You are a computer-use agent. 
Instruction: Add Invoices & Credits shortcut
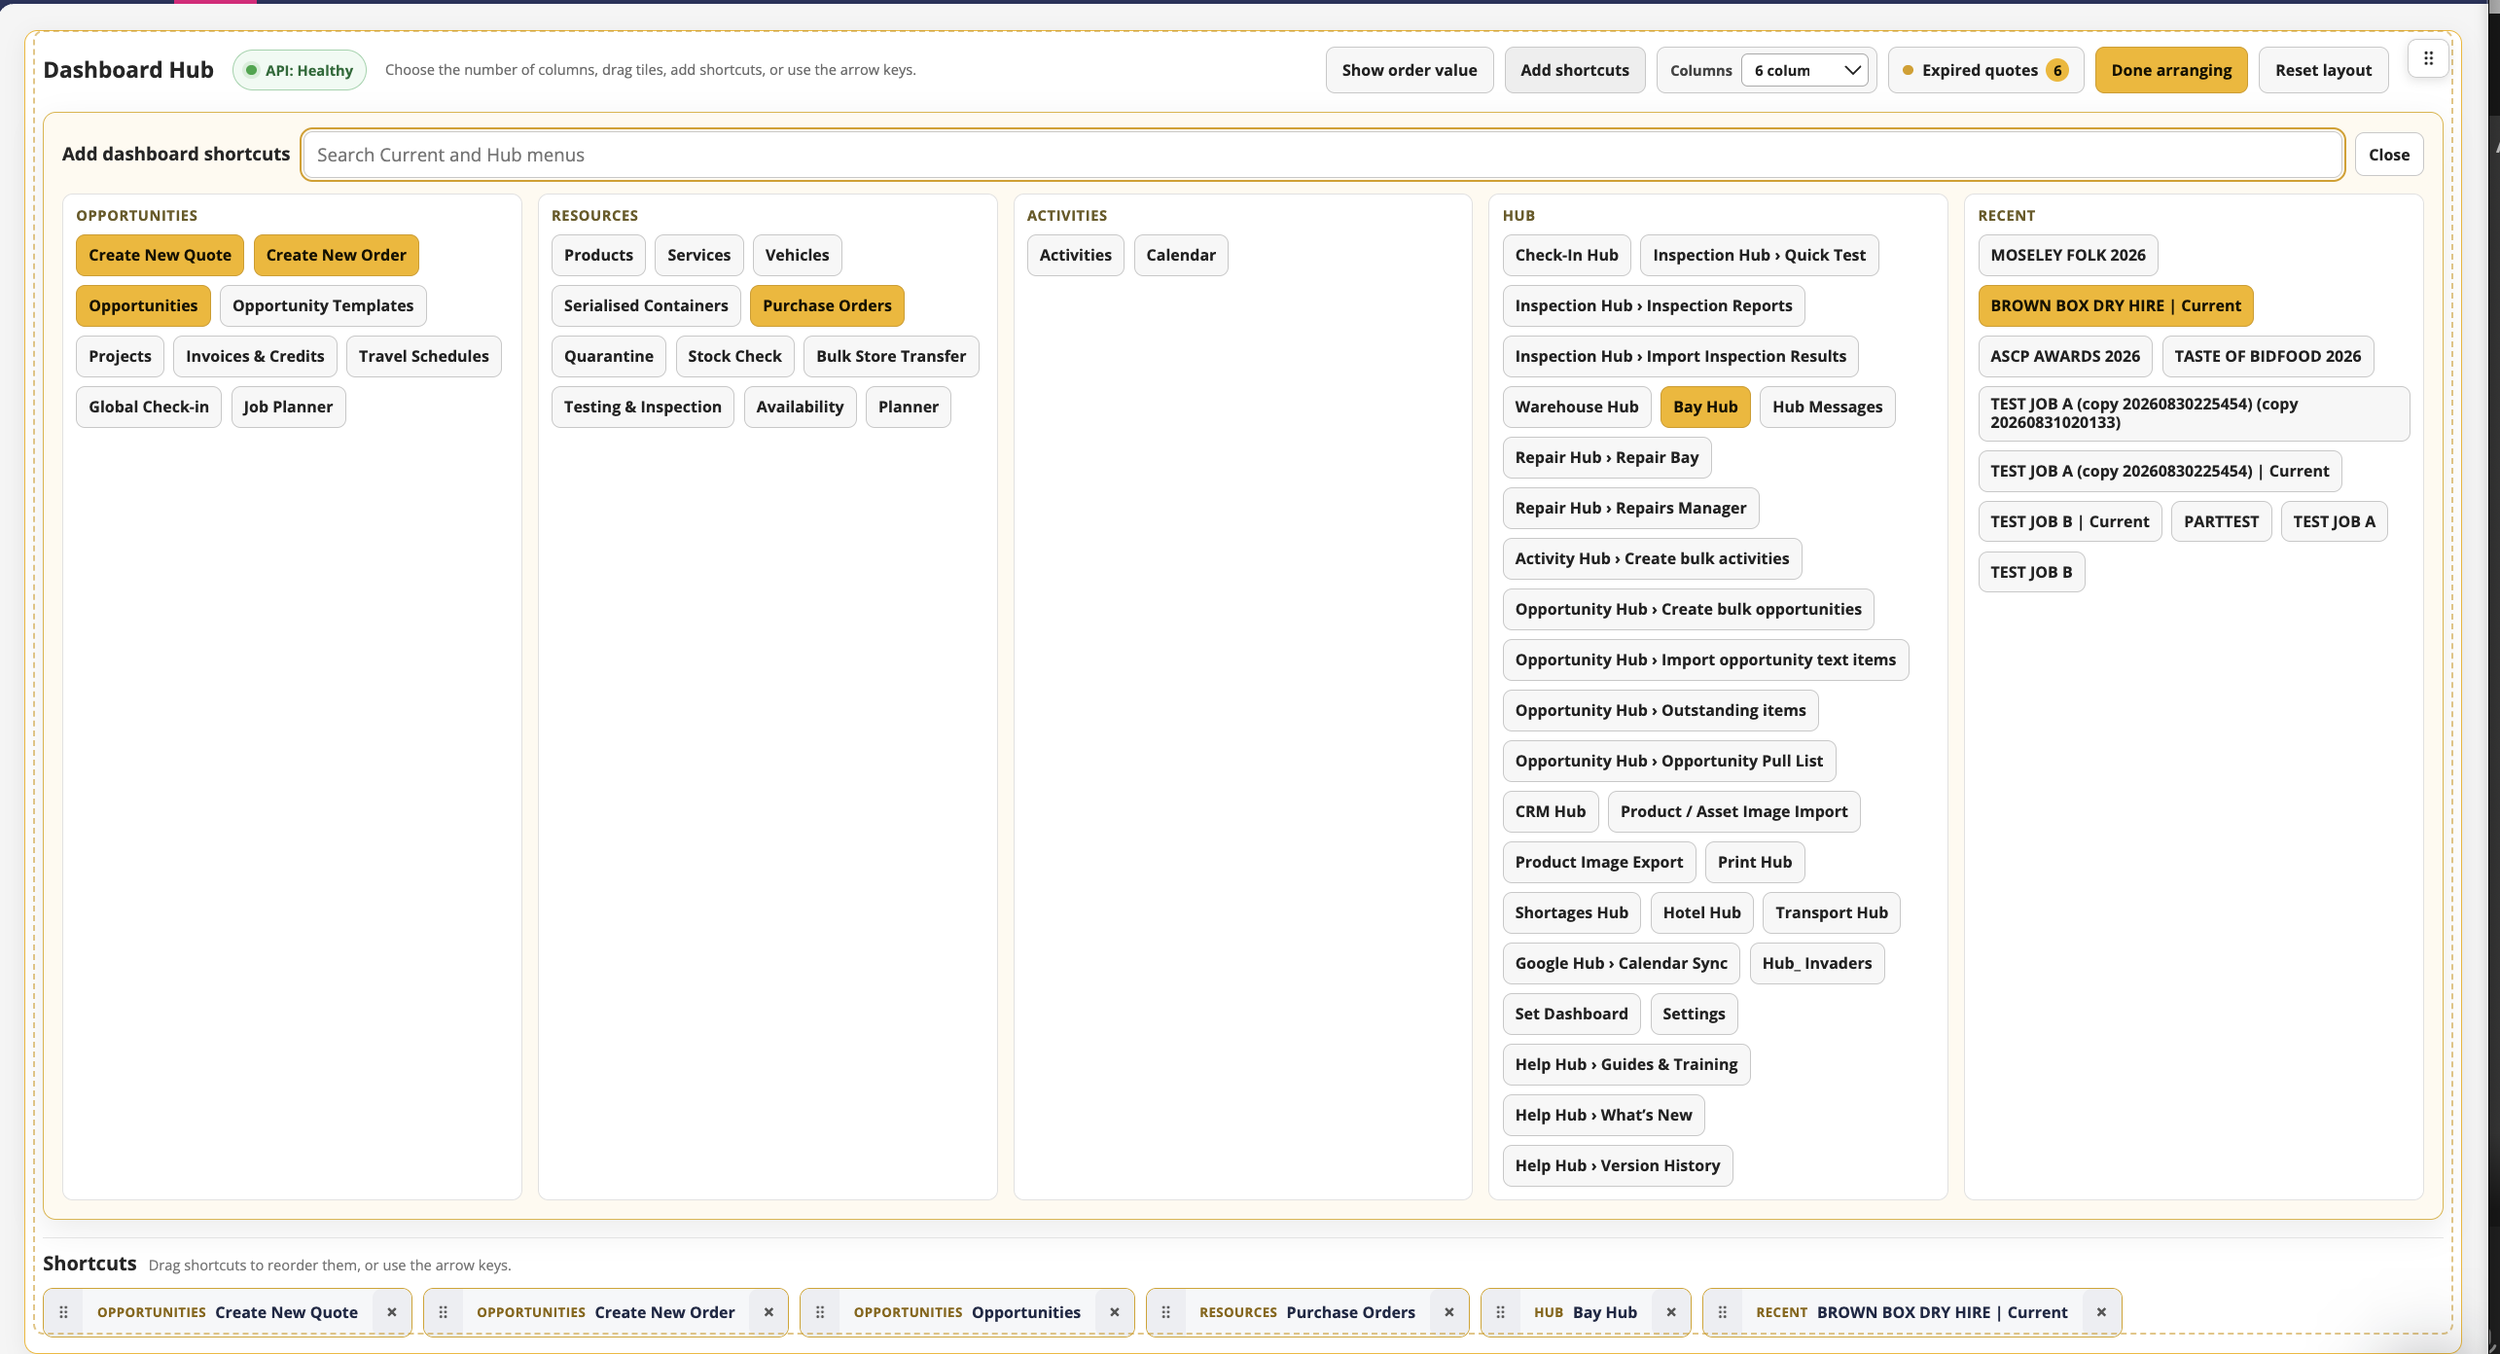[255, 356]
